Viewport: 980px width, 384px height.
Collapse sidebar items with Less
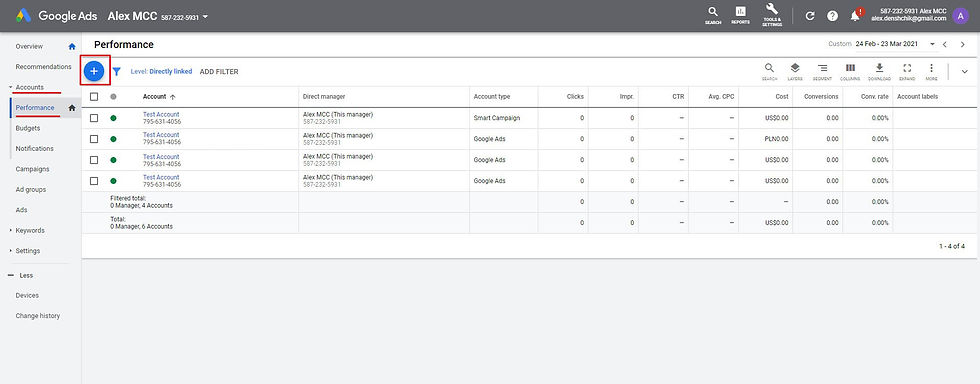click(21, 275)
